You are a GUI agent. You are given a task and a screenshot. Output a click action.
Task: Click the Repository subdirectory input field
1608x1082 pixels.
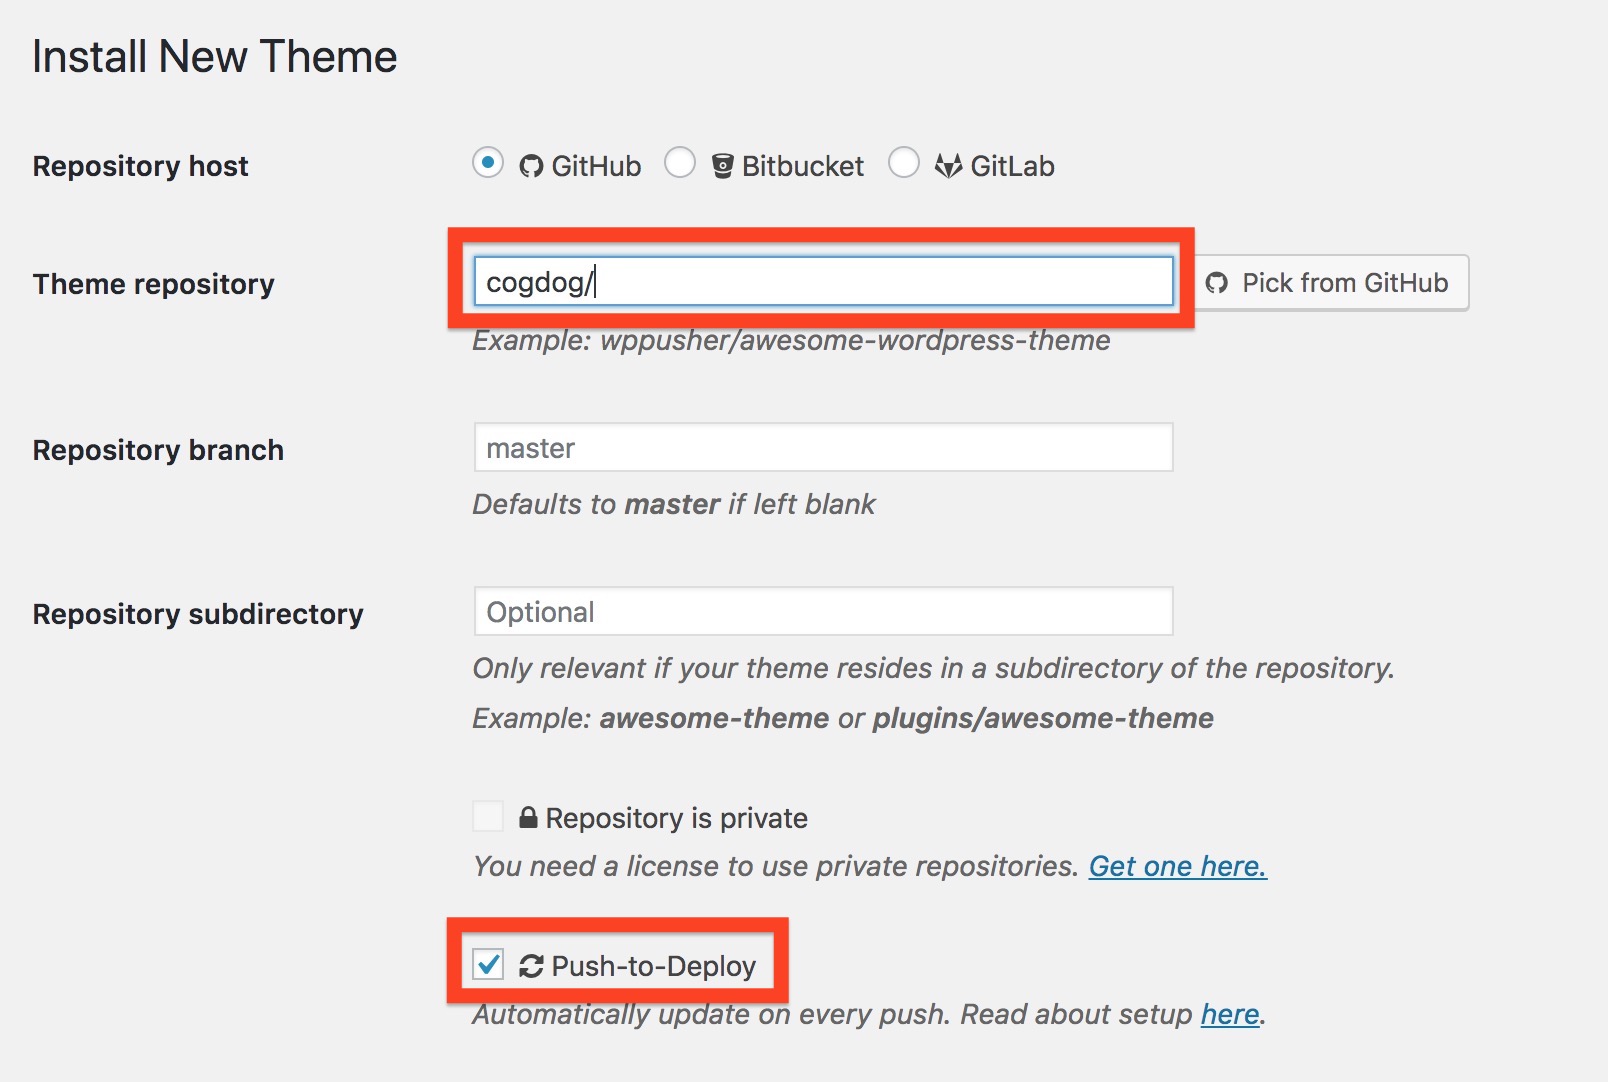822,612
